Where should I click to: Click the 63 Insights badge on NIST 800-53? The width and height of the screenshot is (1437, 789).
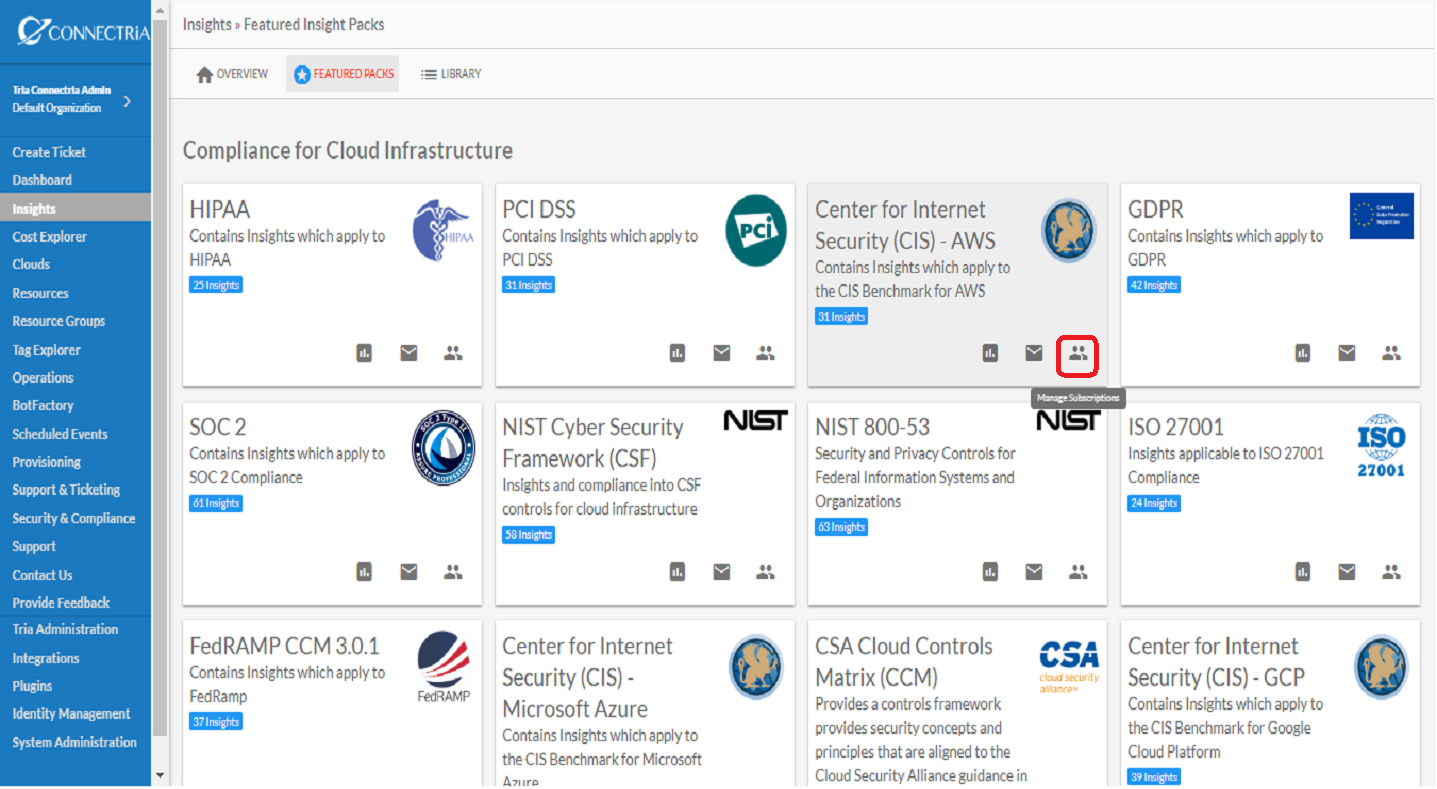(842, 527)
